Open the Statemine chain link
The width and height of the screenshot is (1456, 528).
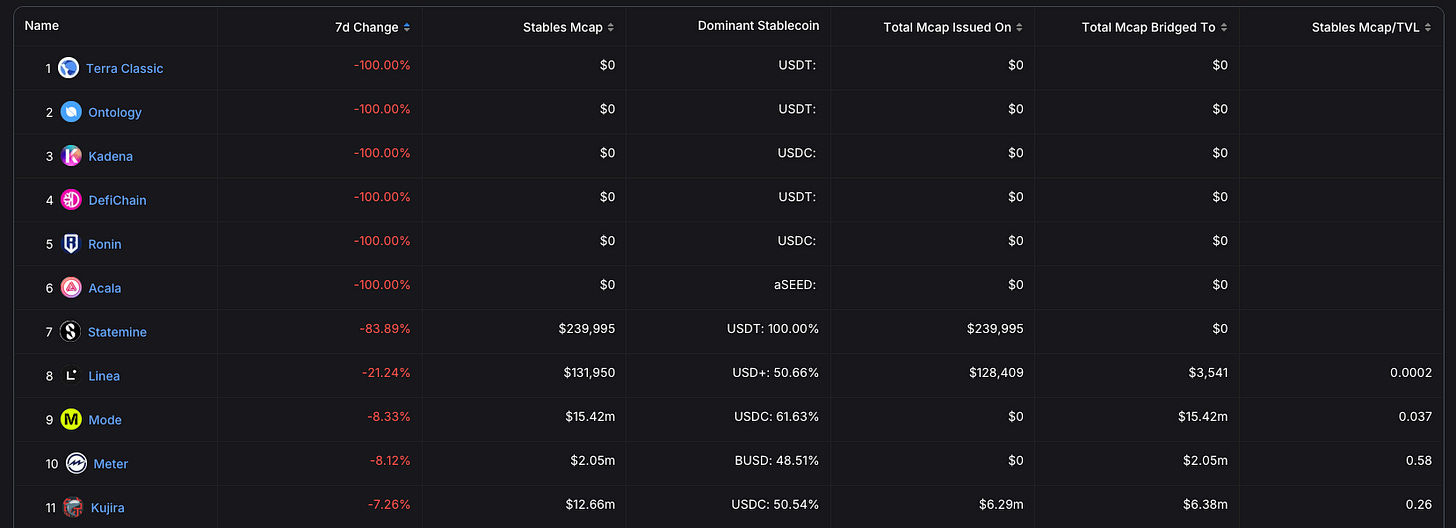(x=117, y=332)
